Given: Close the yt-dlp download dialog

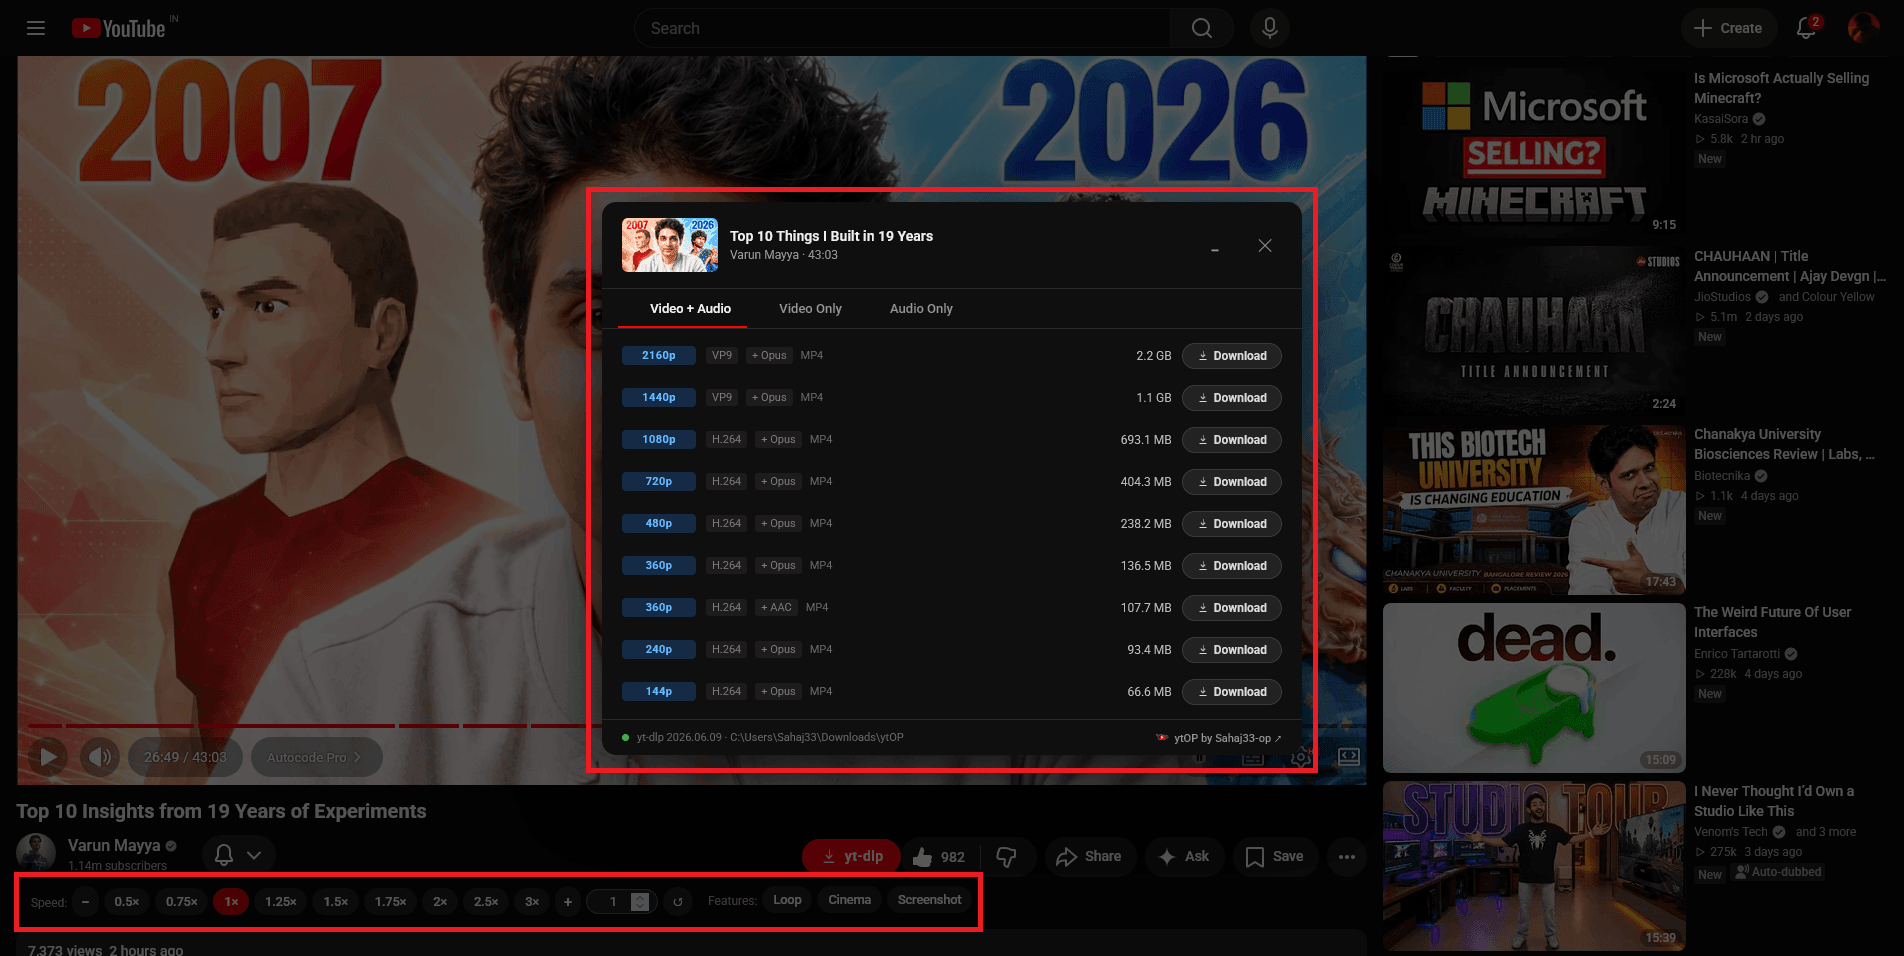Looking at the screenshot, I should 1265,246.
